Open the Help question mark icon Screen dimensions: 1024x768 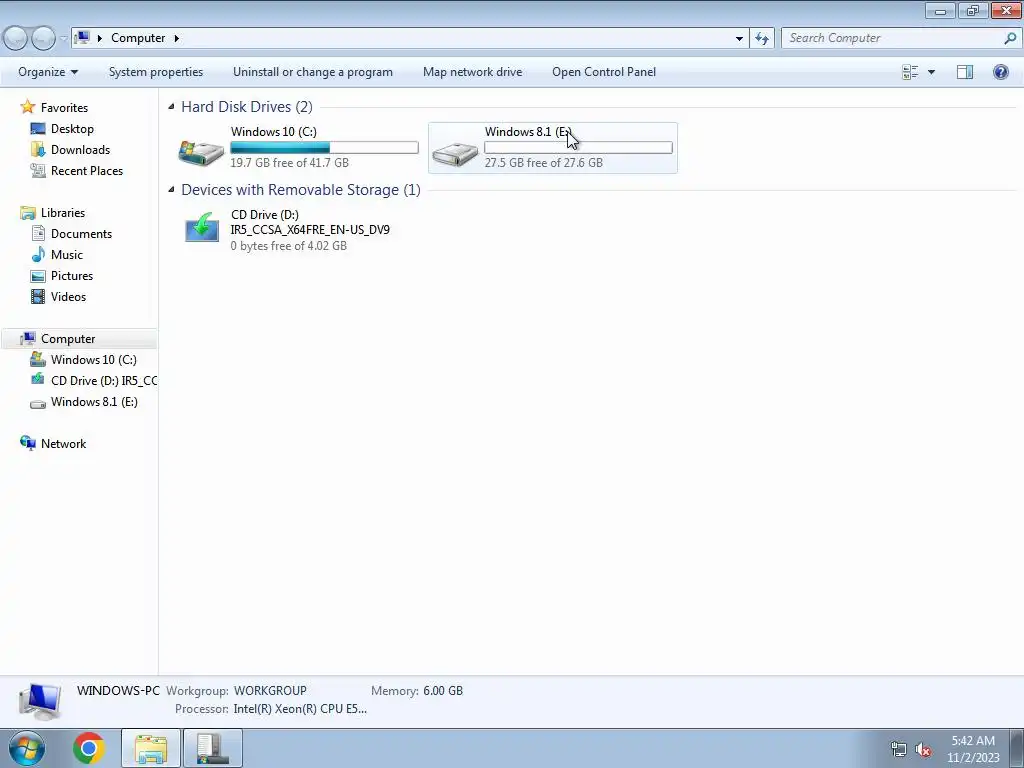1000,72
